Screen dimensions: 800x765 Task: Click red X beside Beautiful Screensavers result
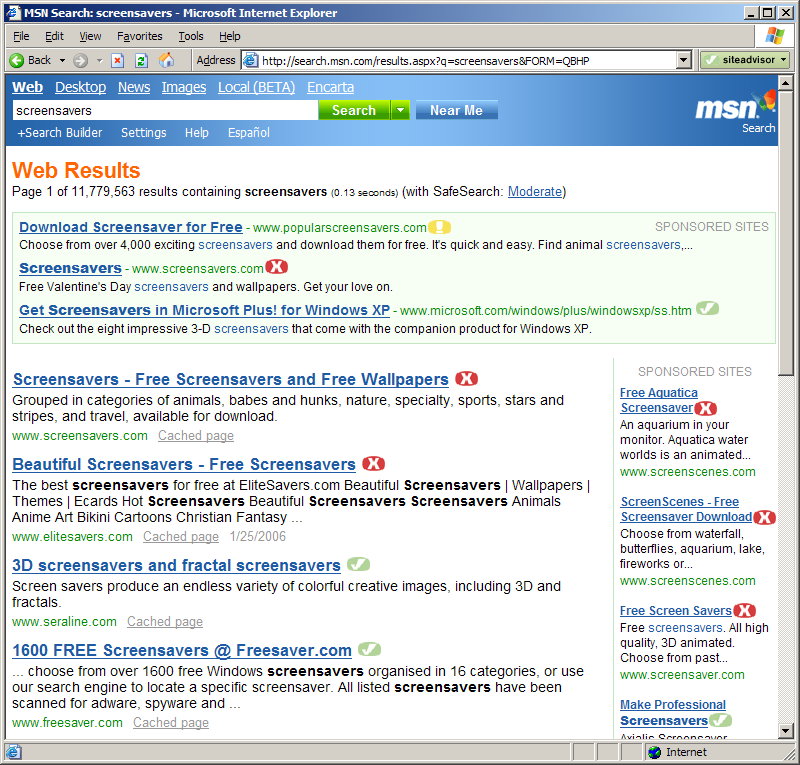click(373, 463)
